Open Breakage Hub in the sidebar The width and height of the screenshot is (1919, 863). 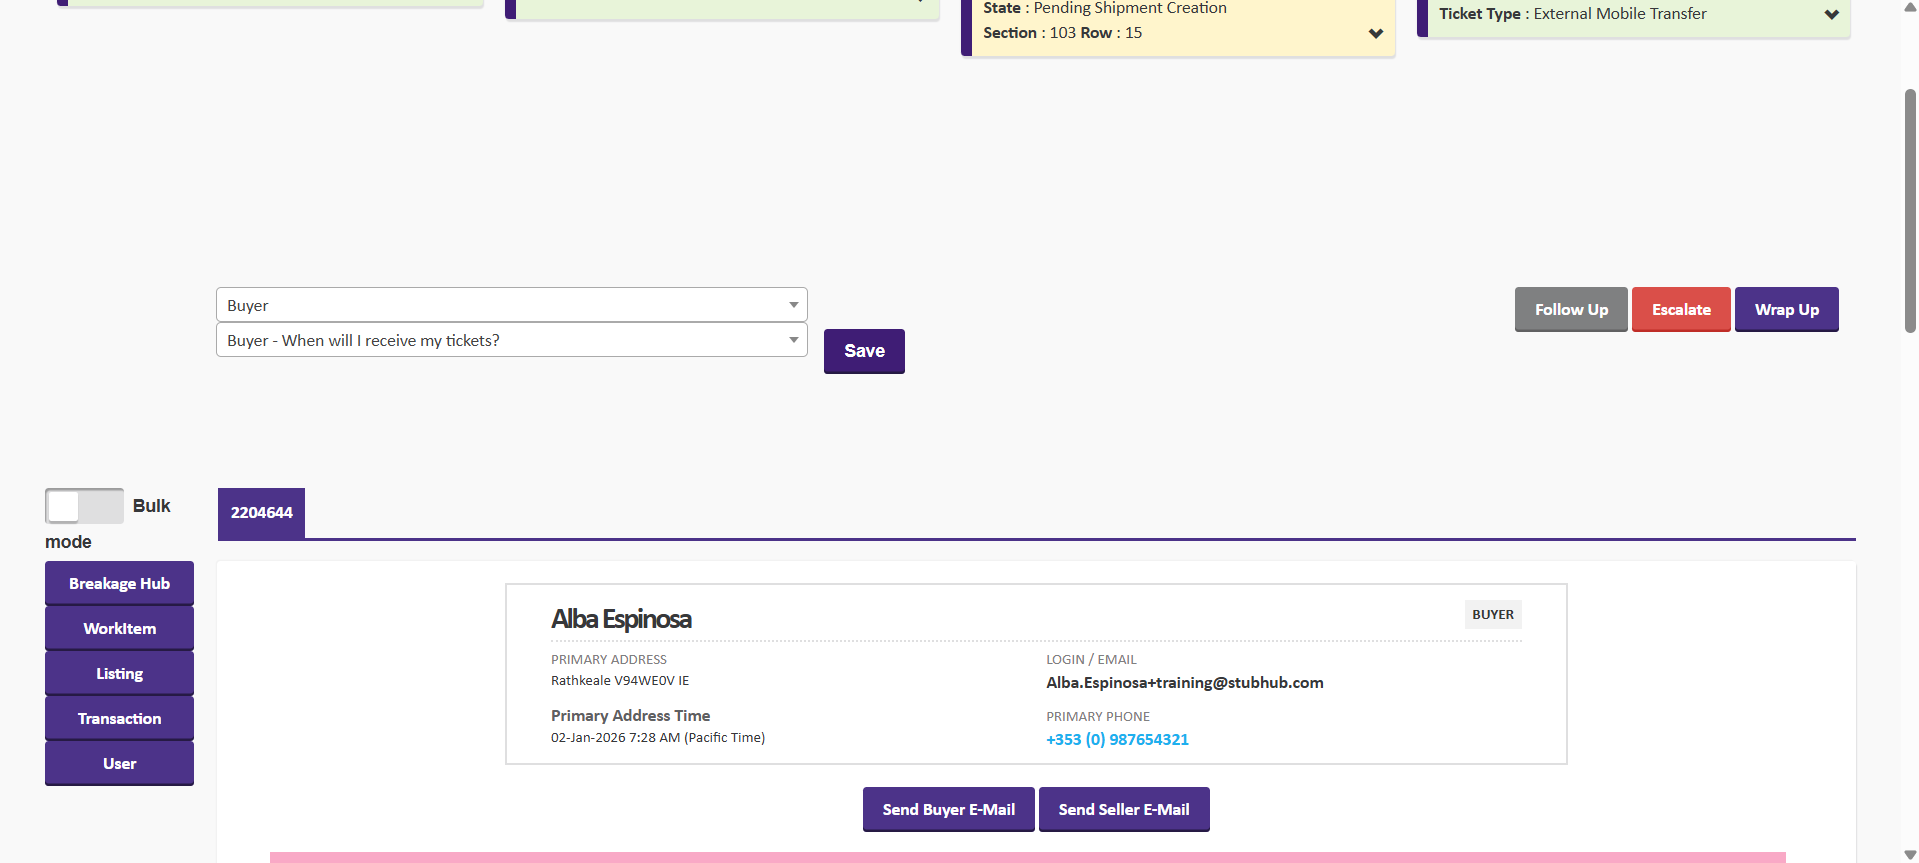119,584
